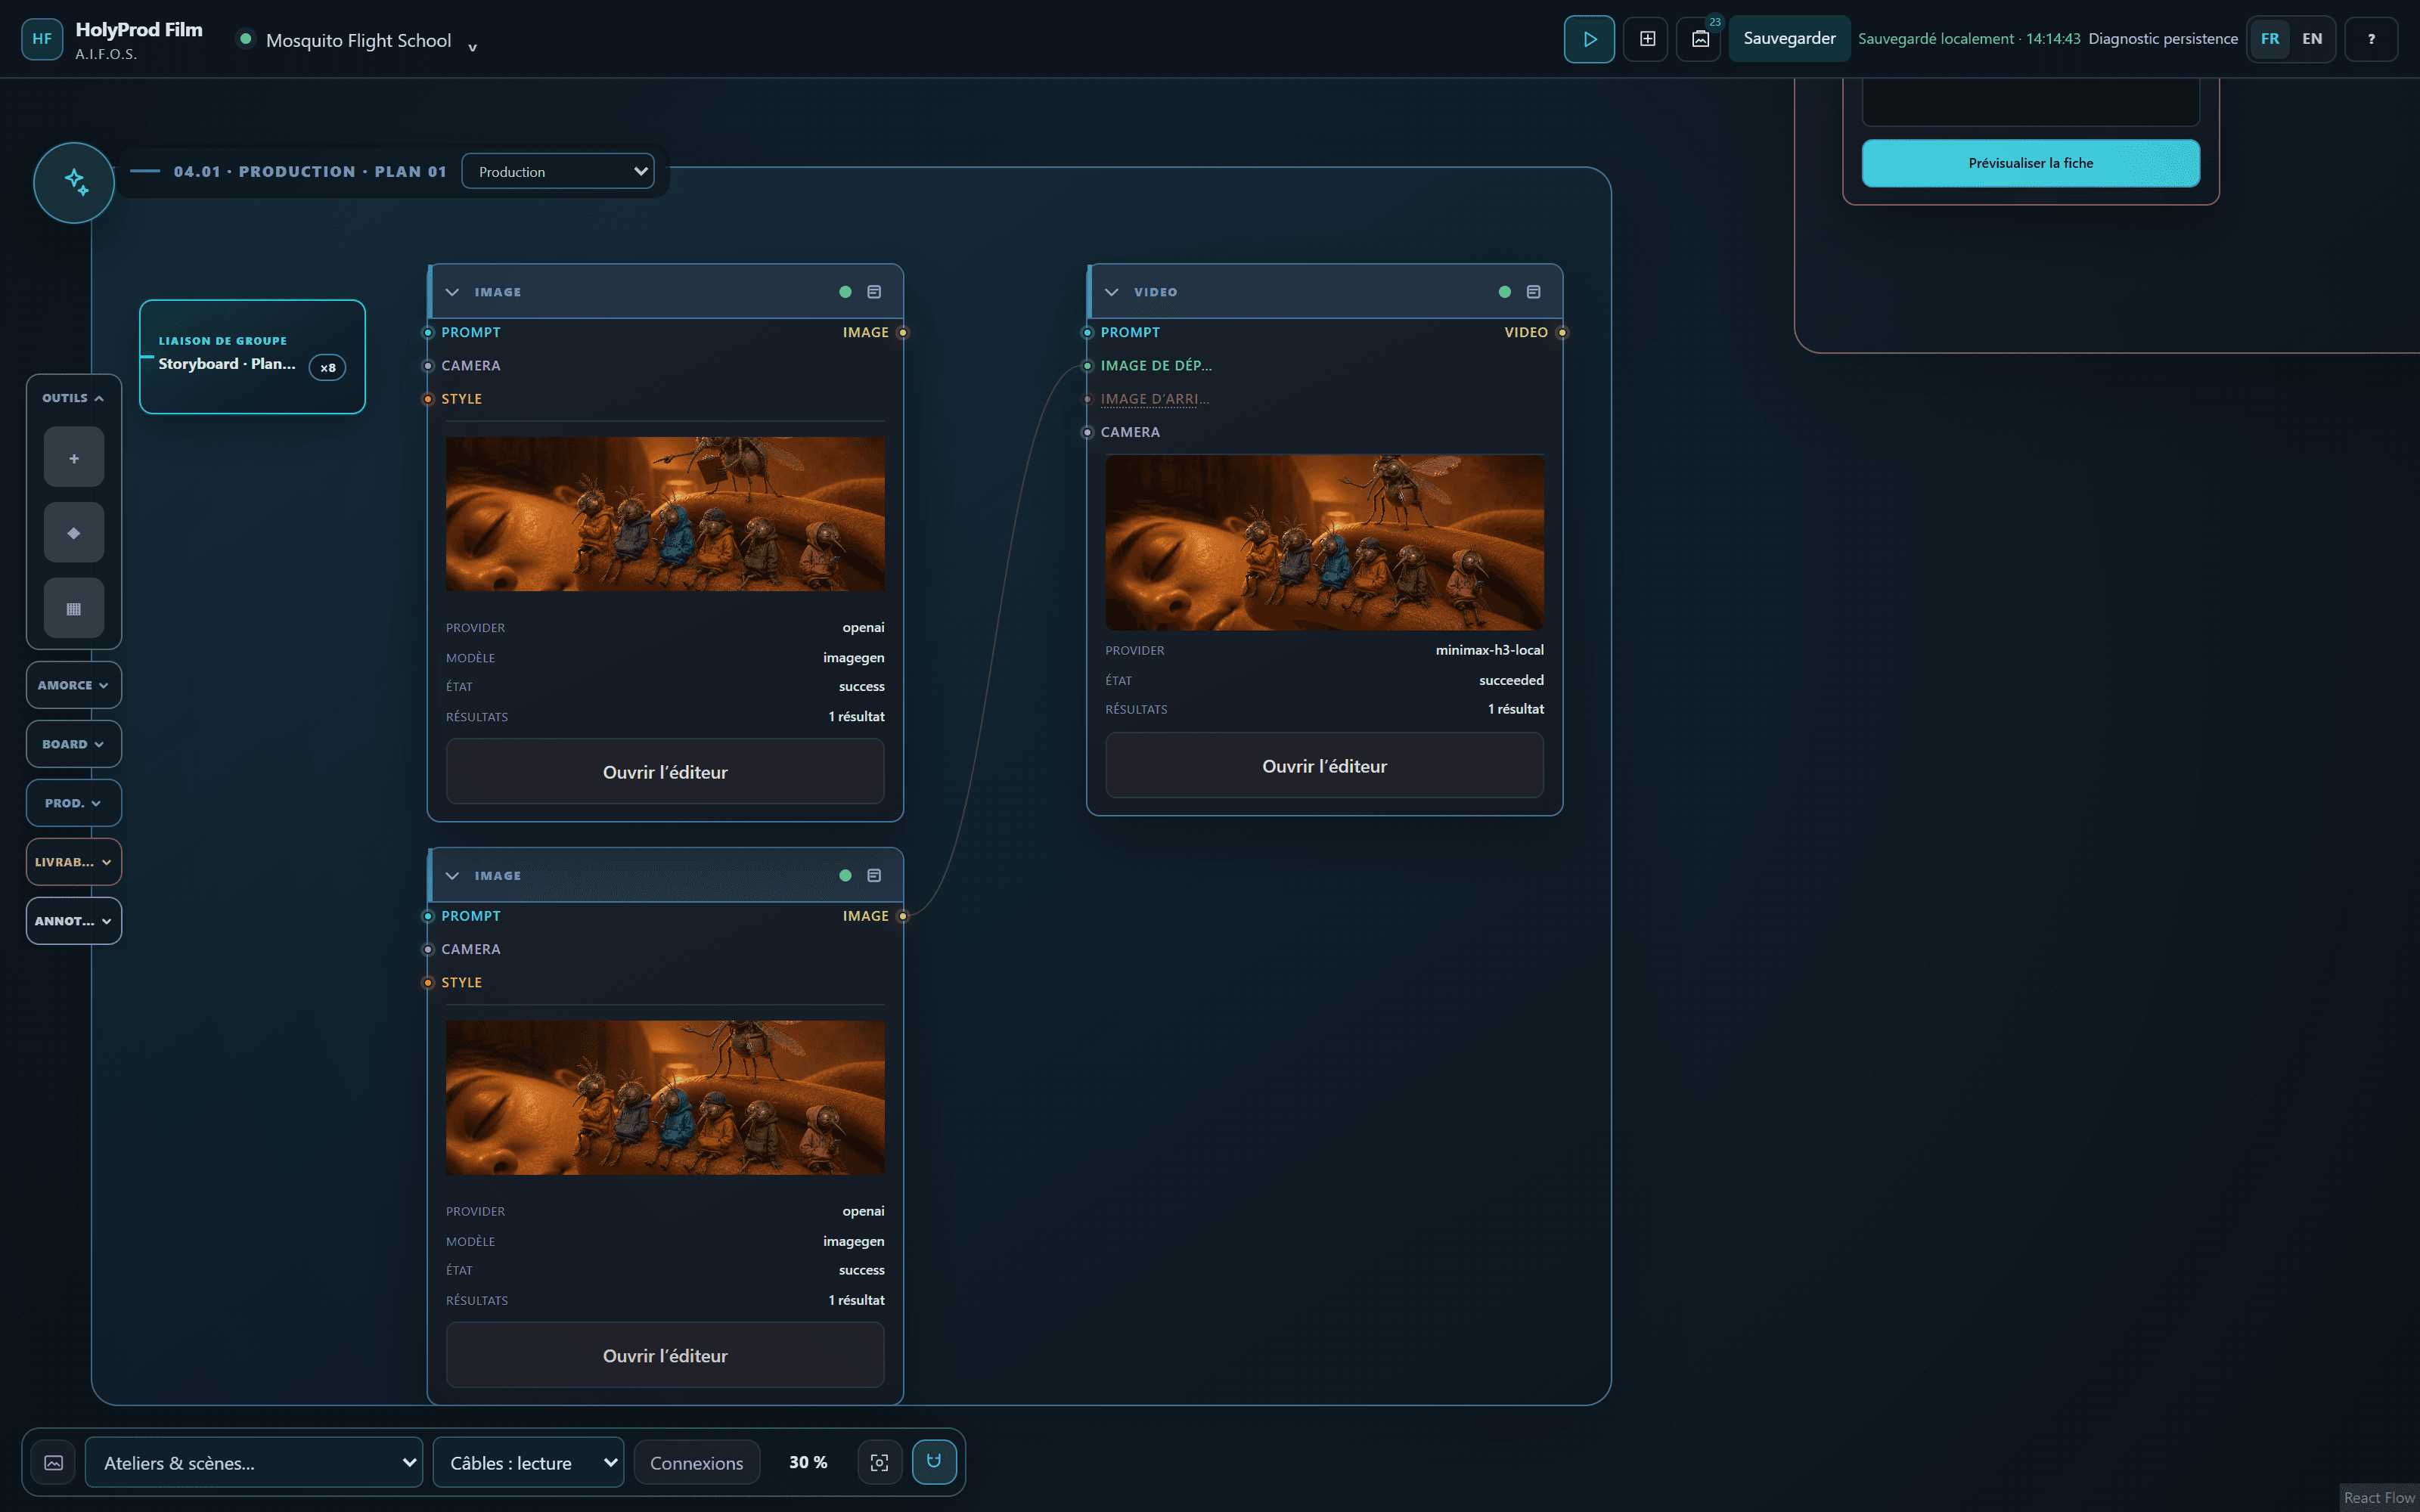Expand the LIVRAB... menu

pyautogui.click(x=73, y=862)
